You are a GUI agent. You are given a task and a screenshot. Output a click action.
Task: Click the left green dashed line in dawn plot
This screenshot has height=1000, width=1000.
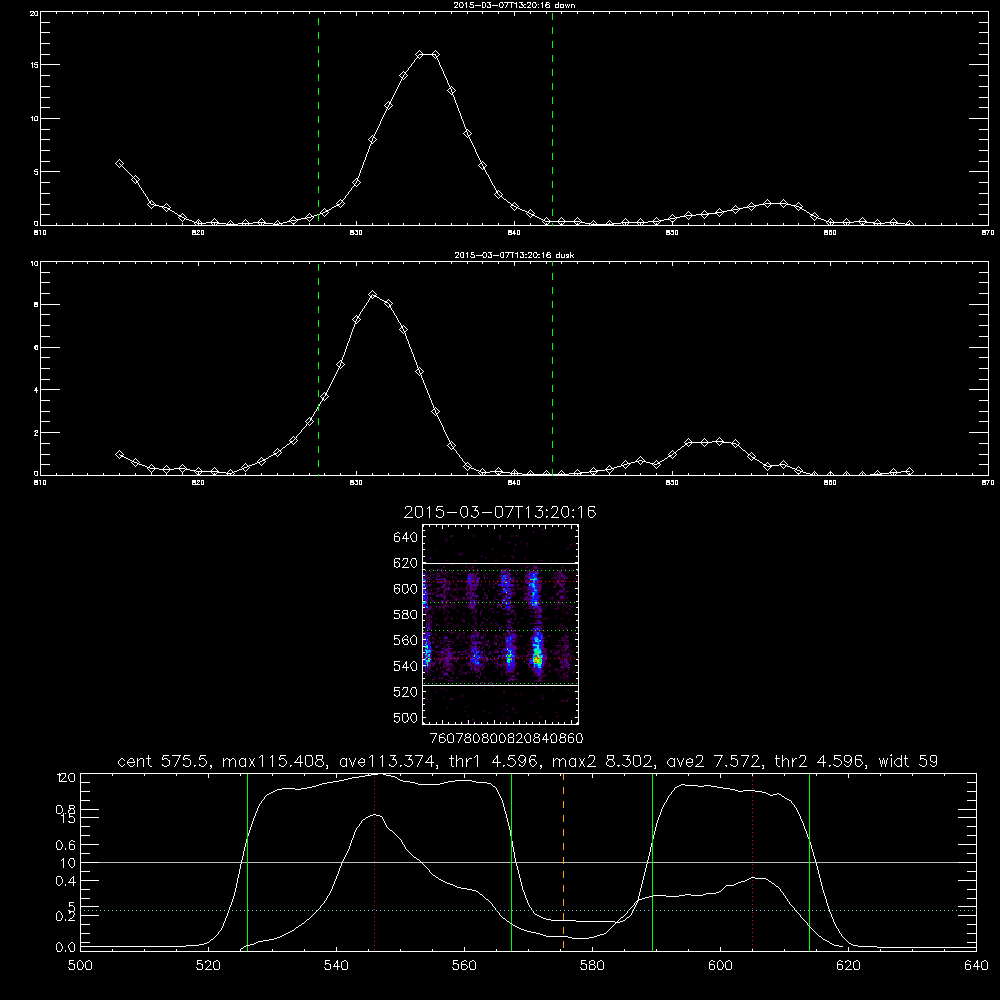(x=318, y=118)
